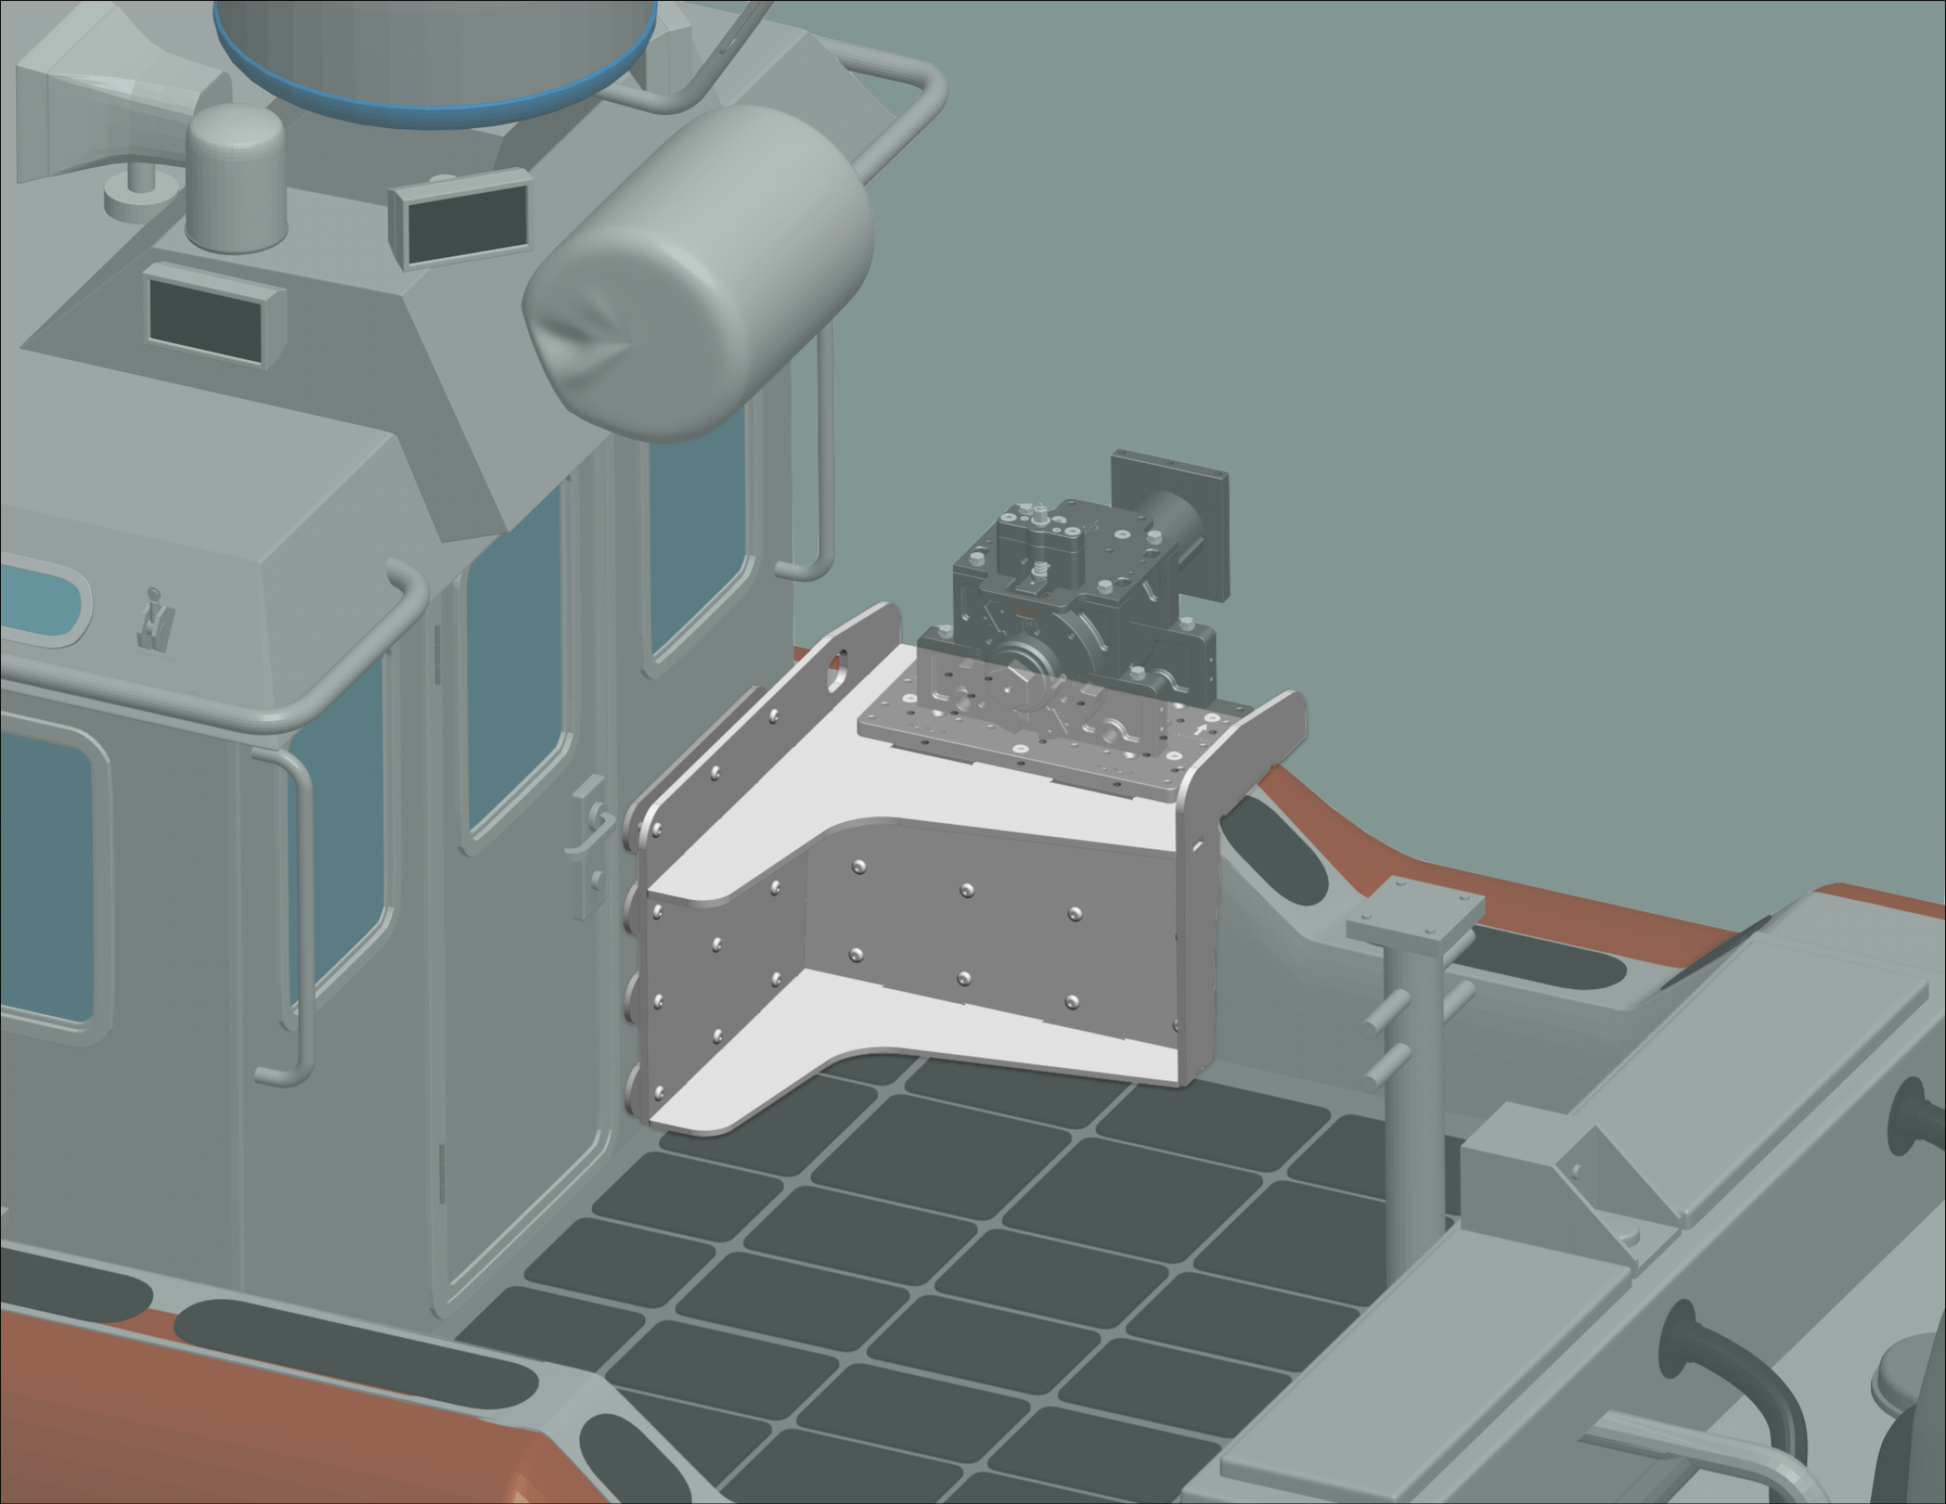
Task: Select the small lever on cabin roof
Action: 155,620
